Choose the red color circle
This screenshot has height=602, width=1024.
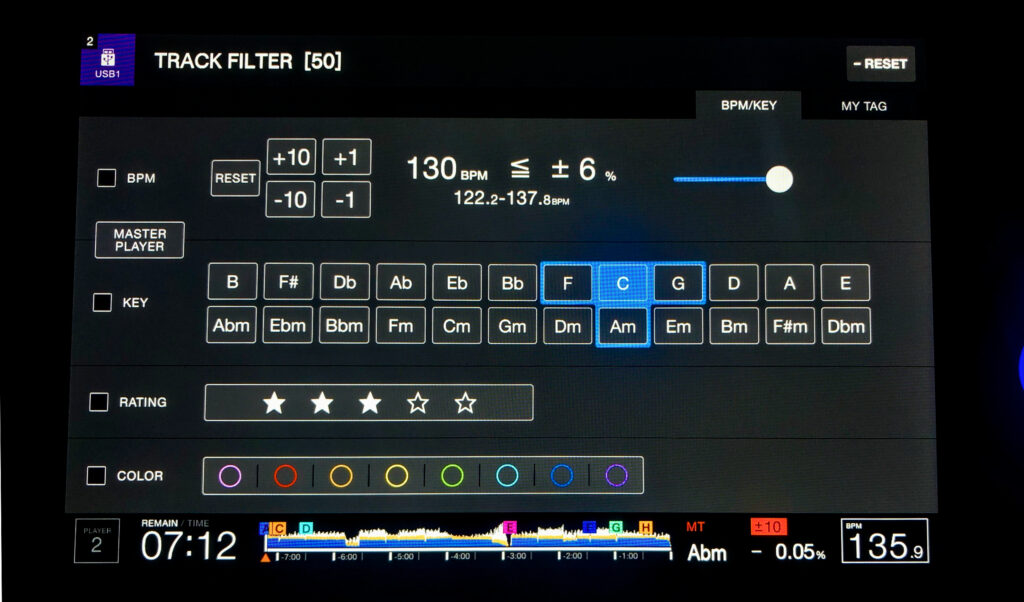(285, 476)
